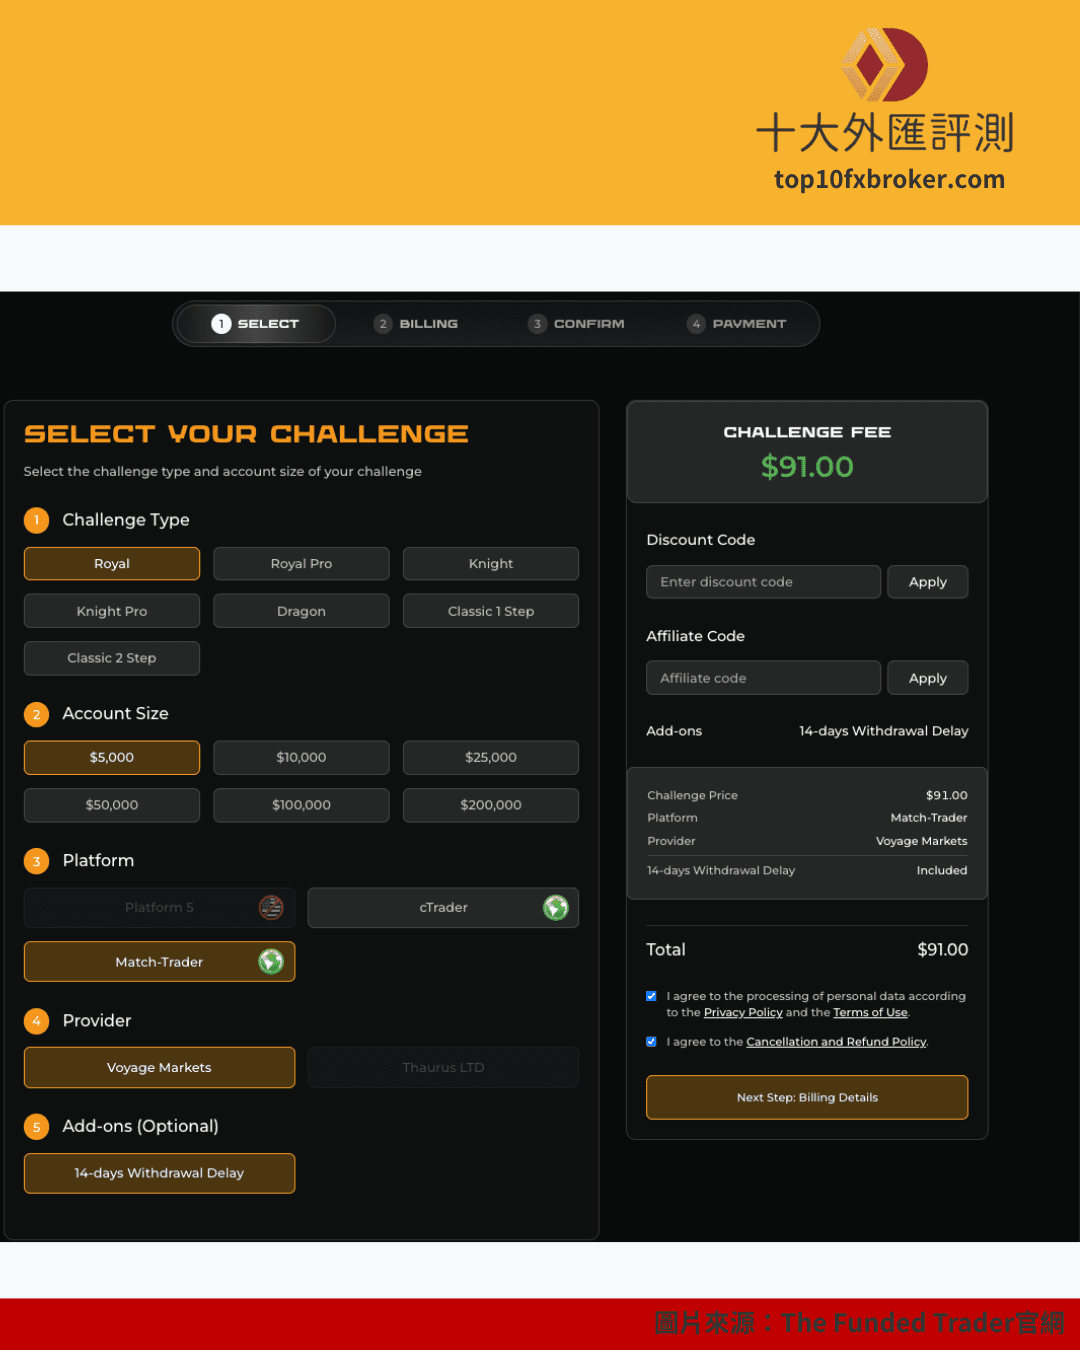Toggle the 14-days Withdrawal Delay add-on
1080x1350 pixels.
pos(159,1173)
